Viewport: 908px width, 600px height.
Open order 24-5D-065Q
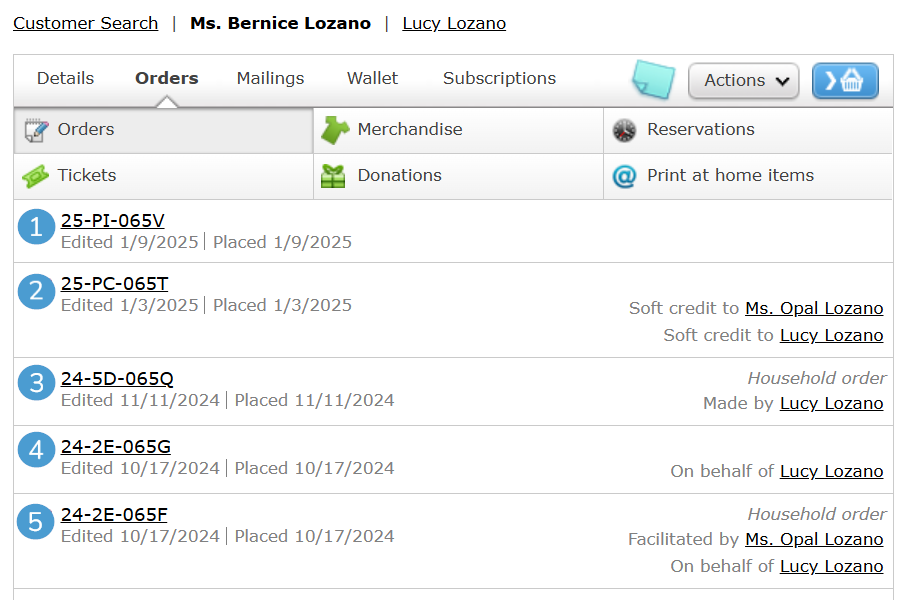(117, 379)
